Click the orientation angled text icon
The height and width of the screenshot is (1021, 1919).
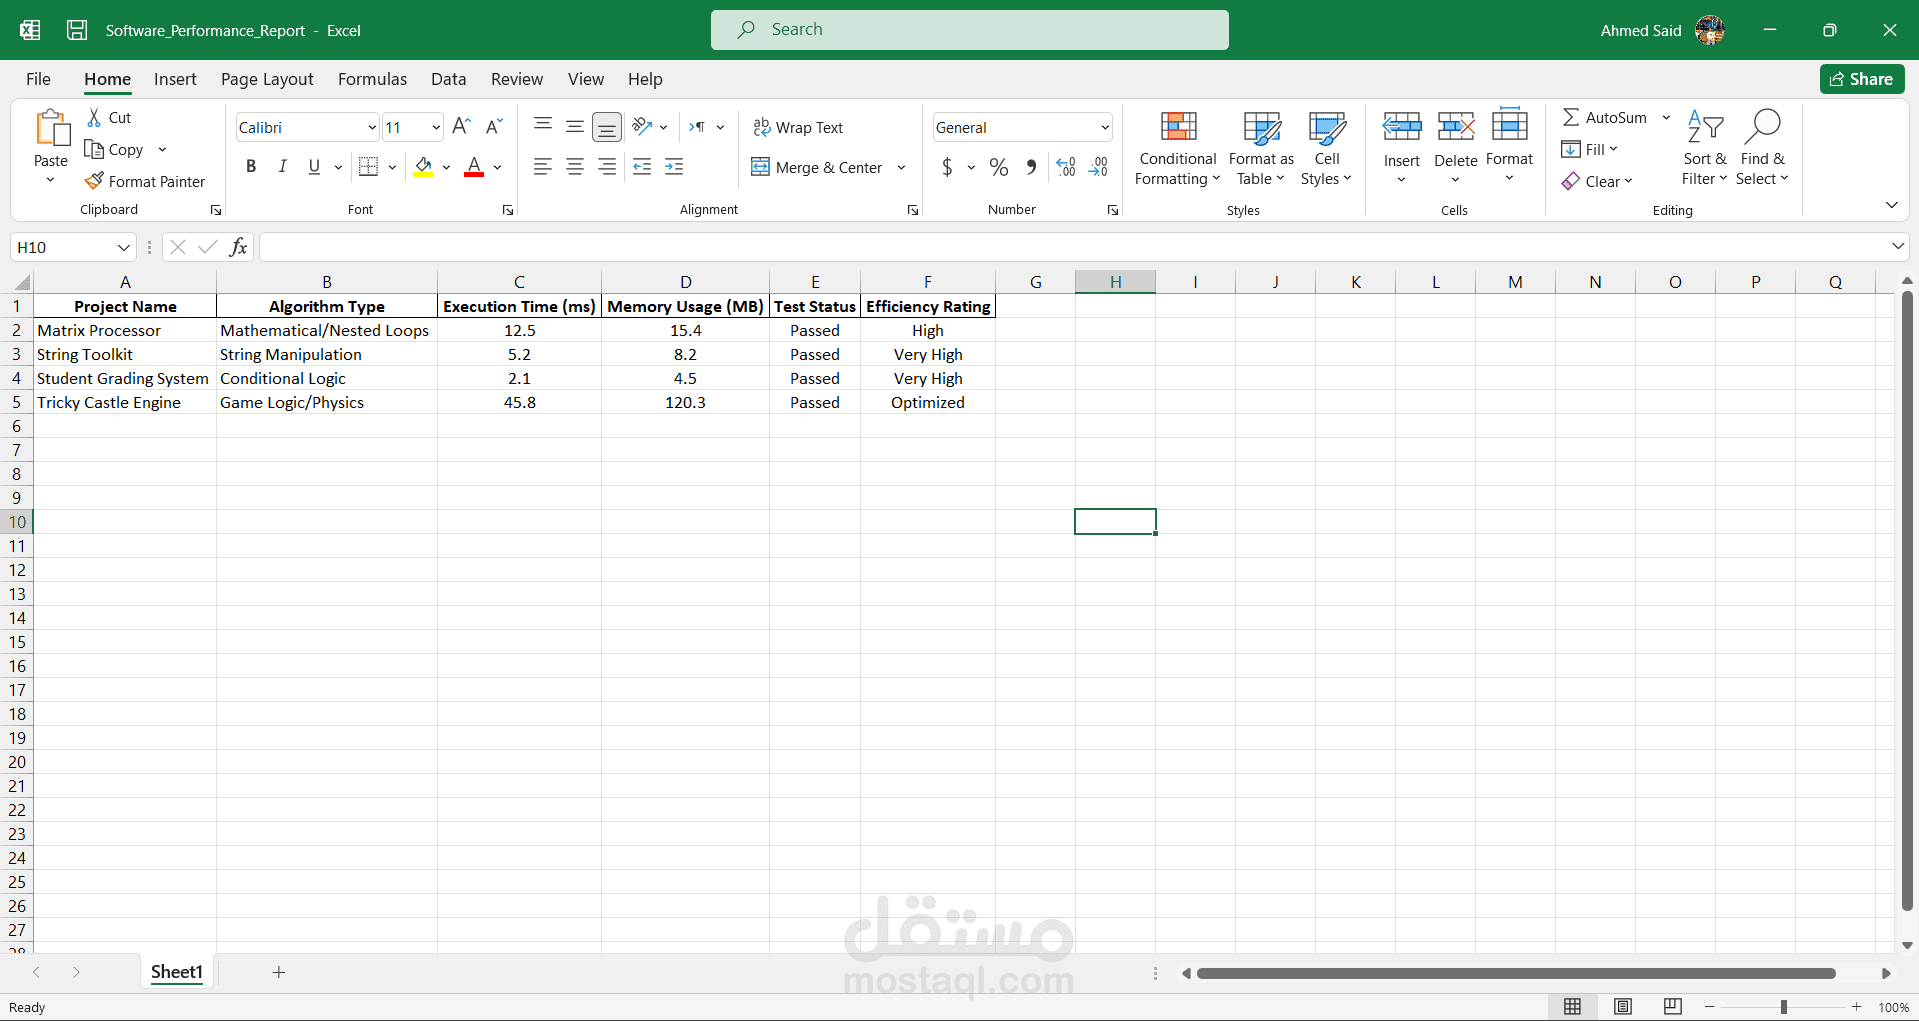pyautogui.click(x=642, y=126)
